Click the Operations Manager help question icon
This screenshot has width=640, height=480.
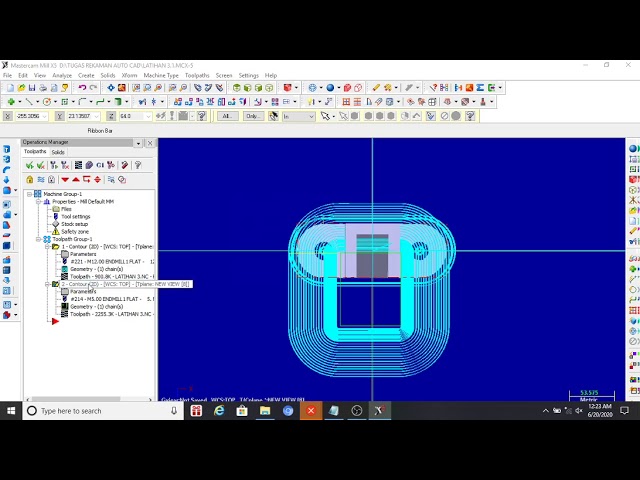click(138, 165)
